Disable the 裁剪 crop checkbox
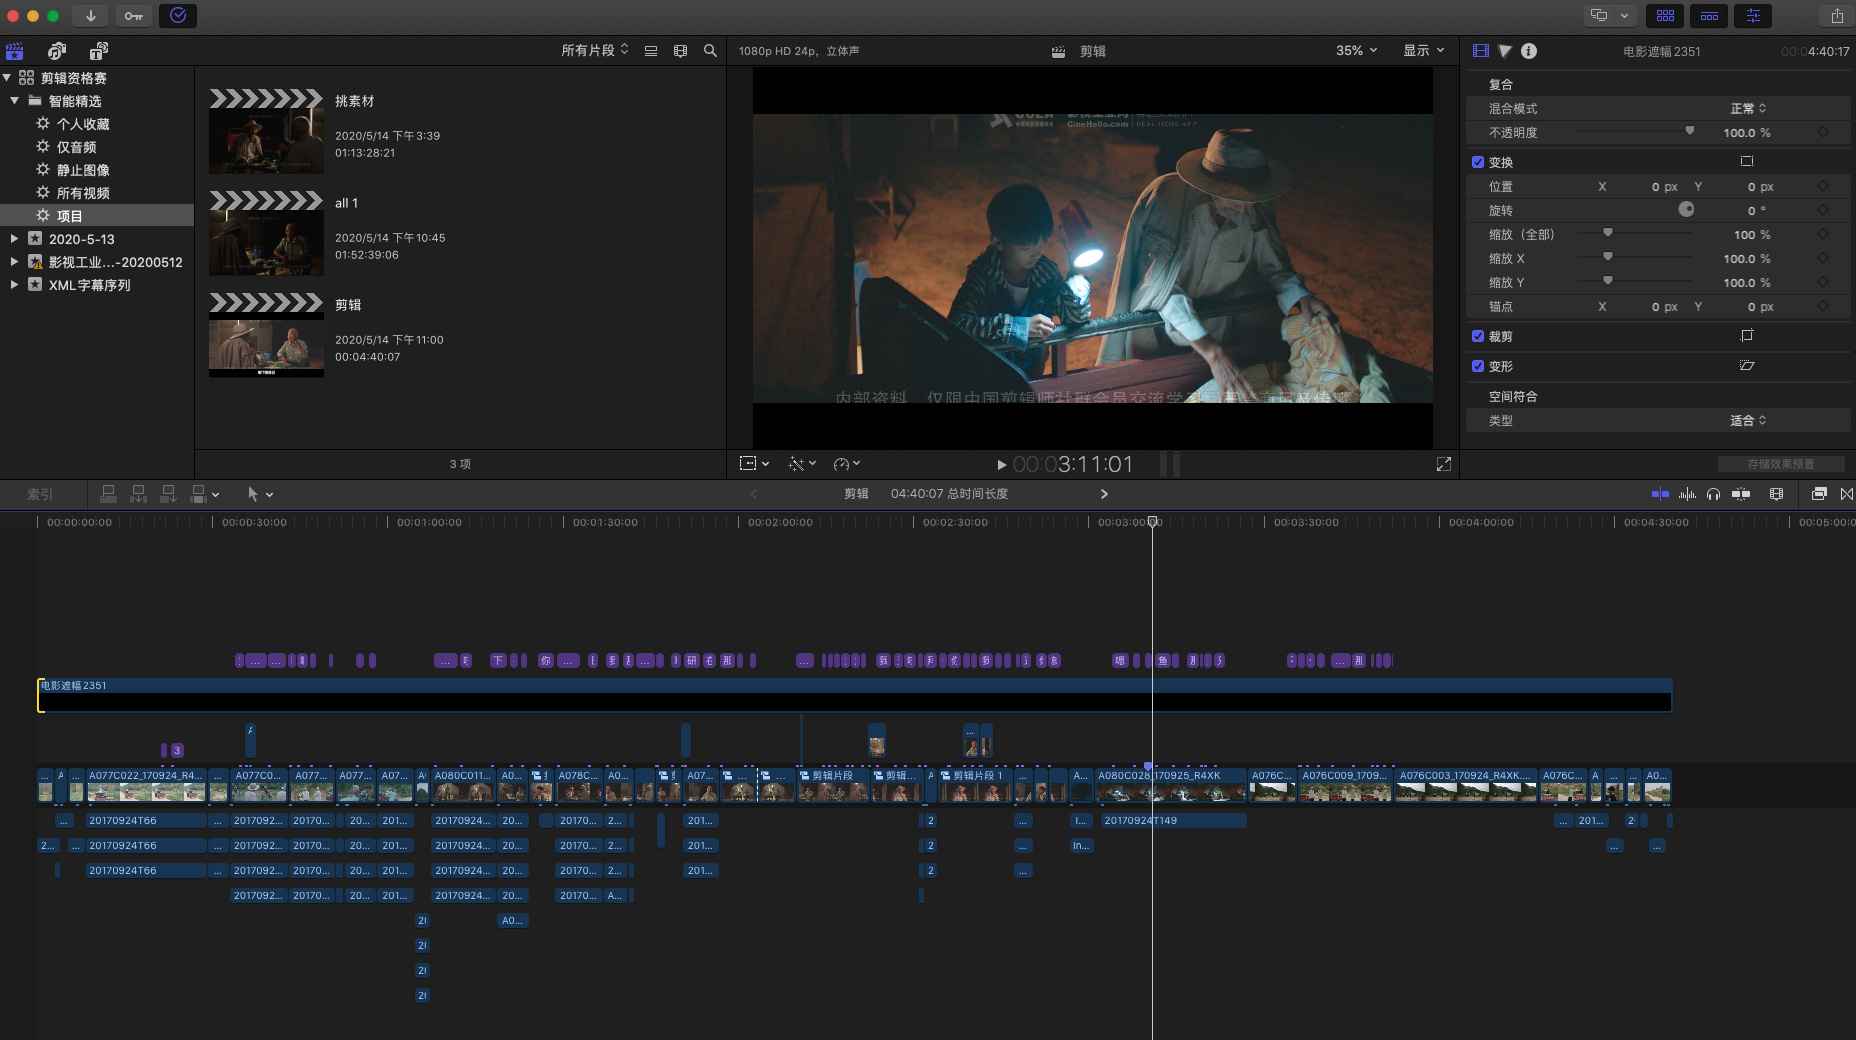Viewport: 1856px width, 1040px height. (x=1478, y=336)
